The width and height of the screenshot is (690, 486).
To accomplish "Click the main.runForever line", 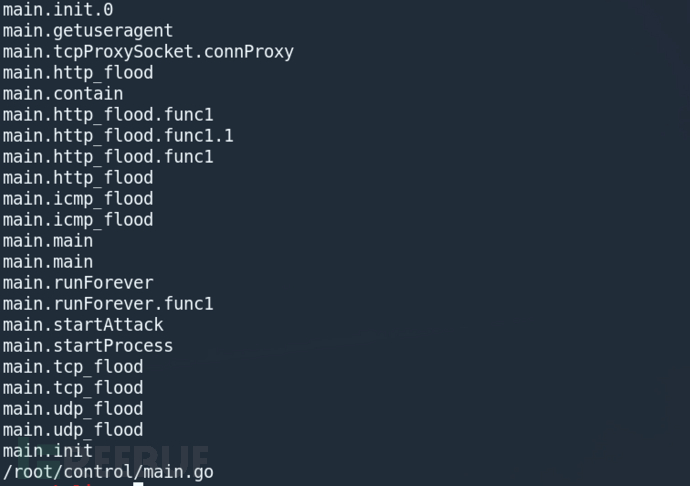I will (77, 282).
